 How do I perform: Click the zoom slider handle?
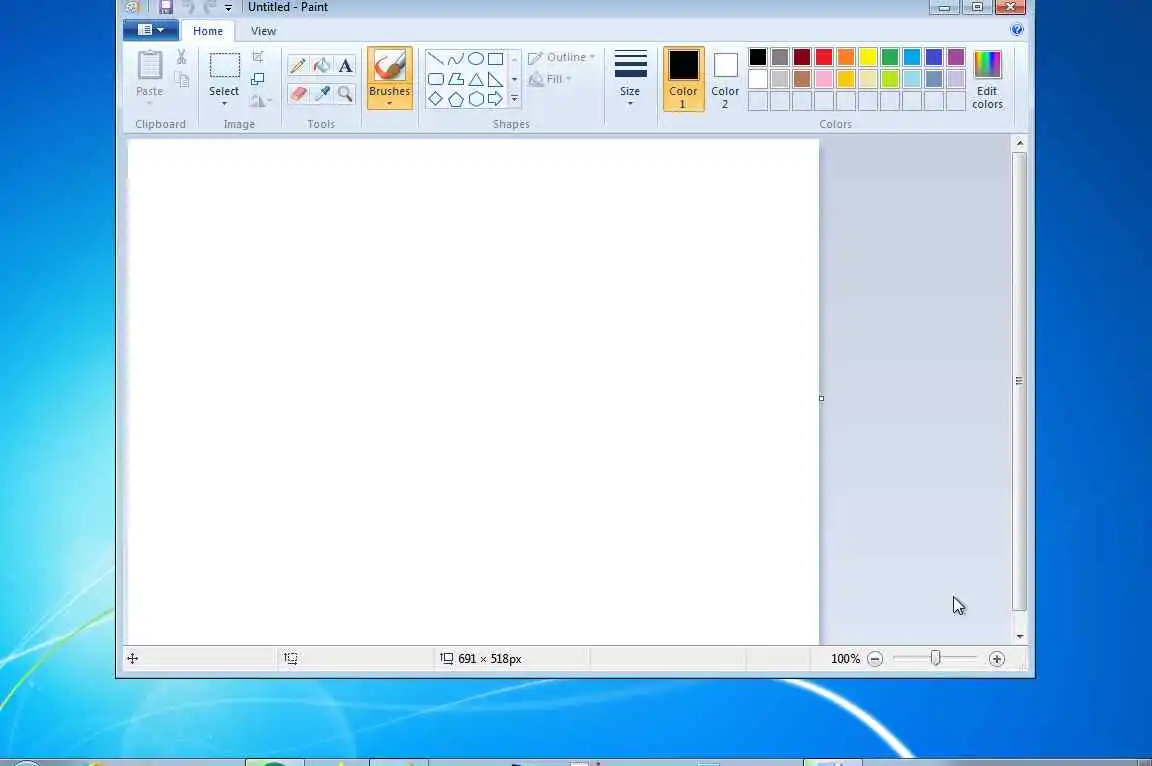click(x=935, y=658)
